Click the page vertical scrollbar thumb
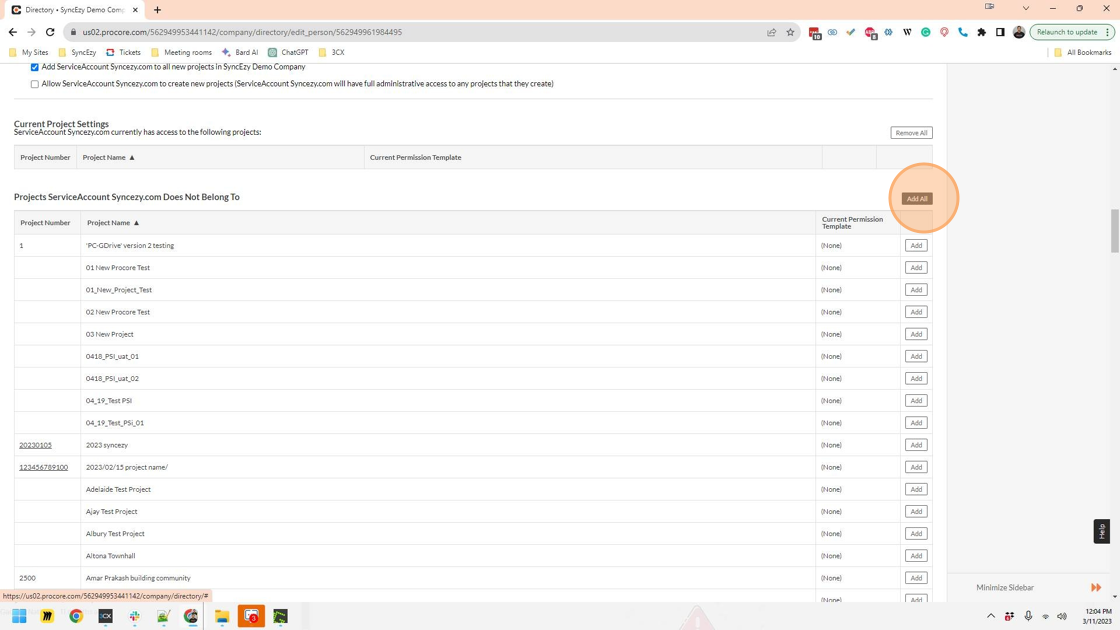Screen dimensions: 1120x630 [x=1115, y=231]
